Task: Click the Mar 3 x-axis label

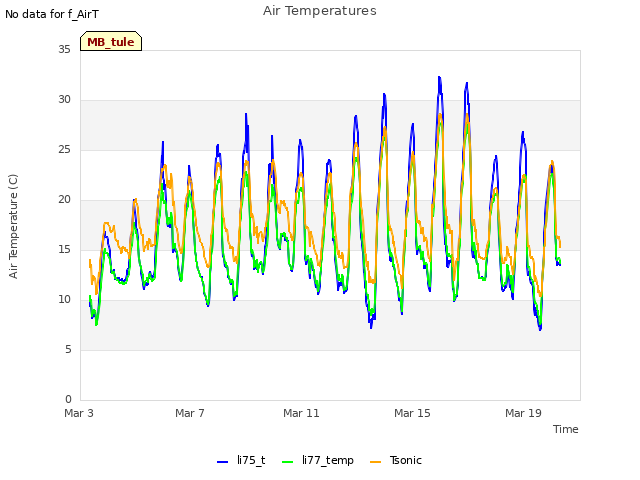Action: [79, 413]
